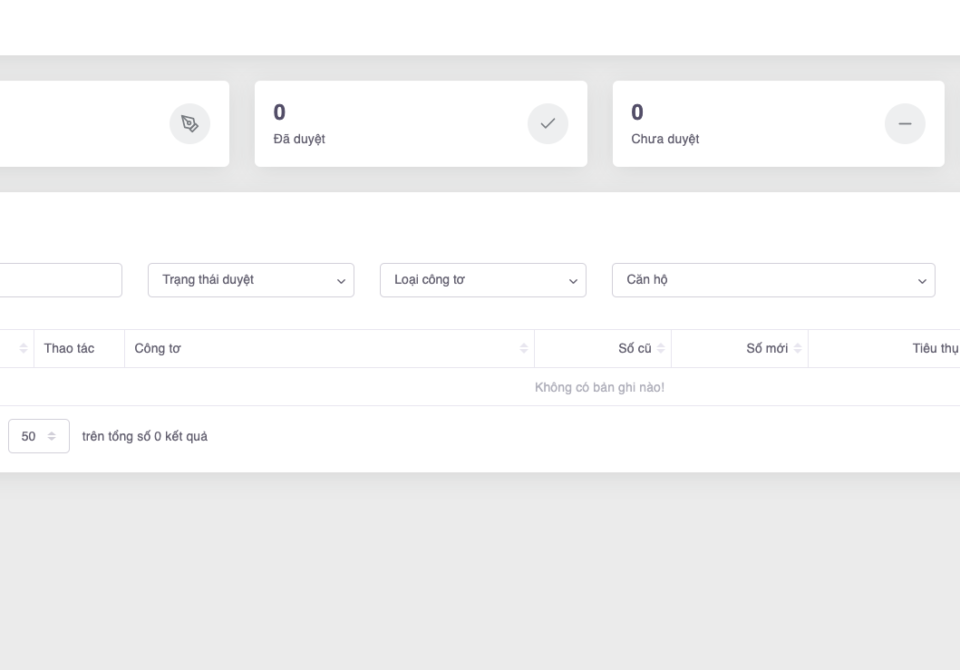This screenshot has height=670, width=960.
Task: Click the sort arrows beside Số cũ
Action: pyautogui.click(x=661, y=349)
